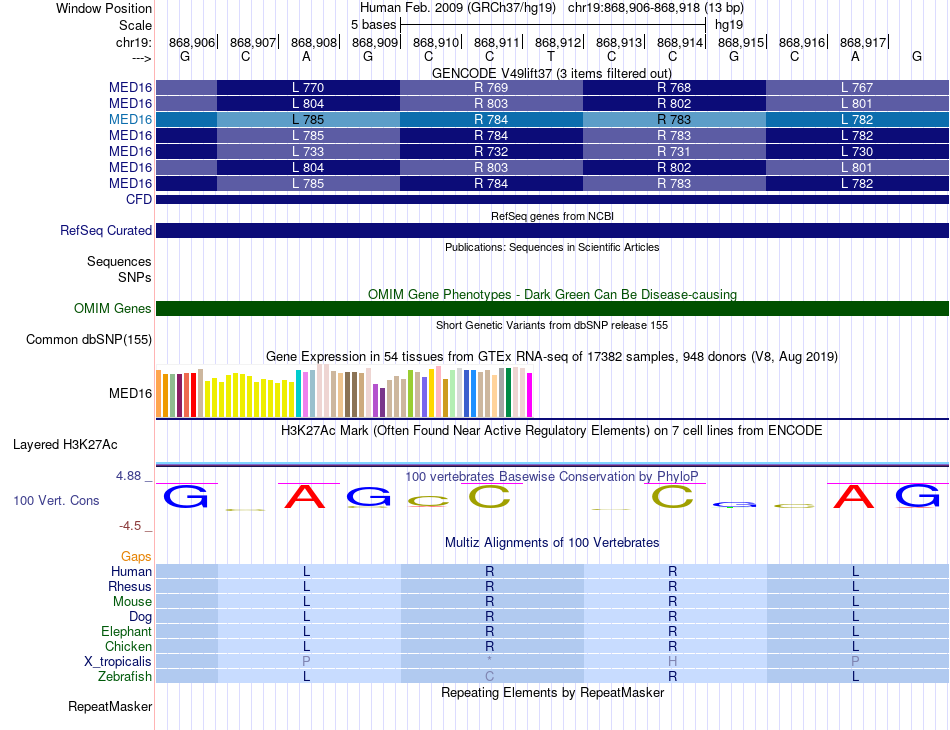Click the Window Position label

[104, 8]
